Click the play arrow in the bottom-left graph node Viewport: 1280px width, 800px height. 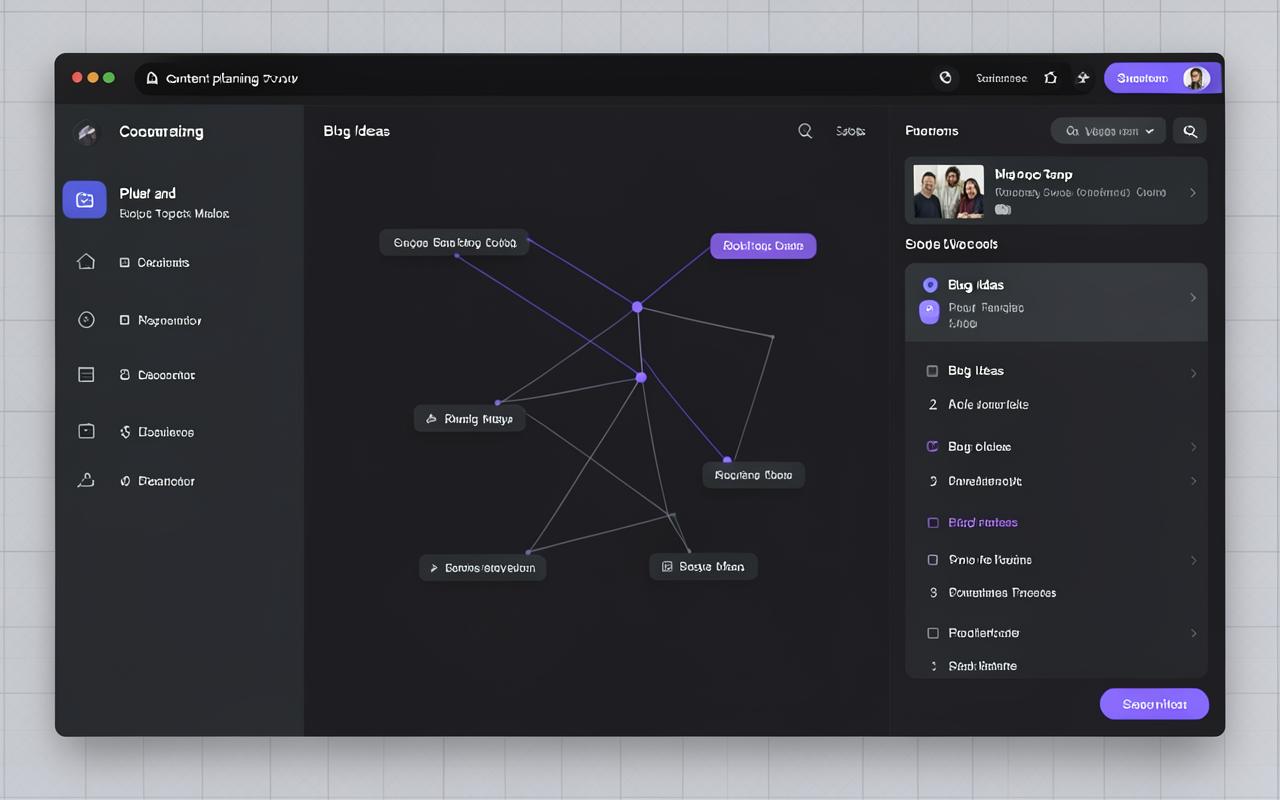[x=434, y=568]
